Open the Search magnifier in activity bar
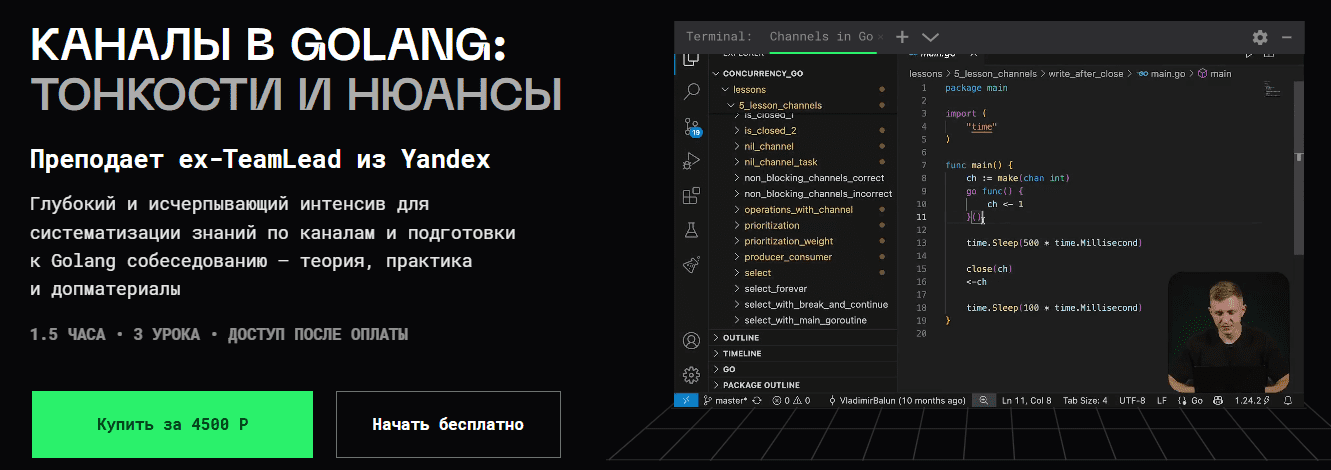 [690, 92]
